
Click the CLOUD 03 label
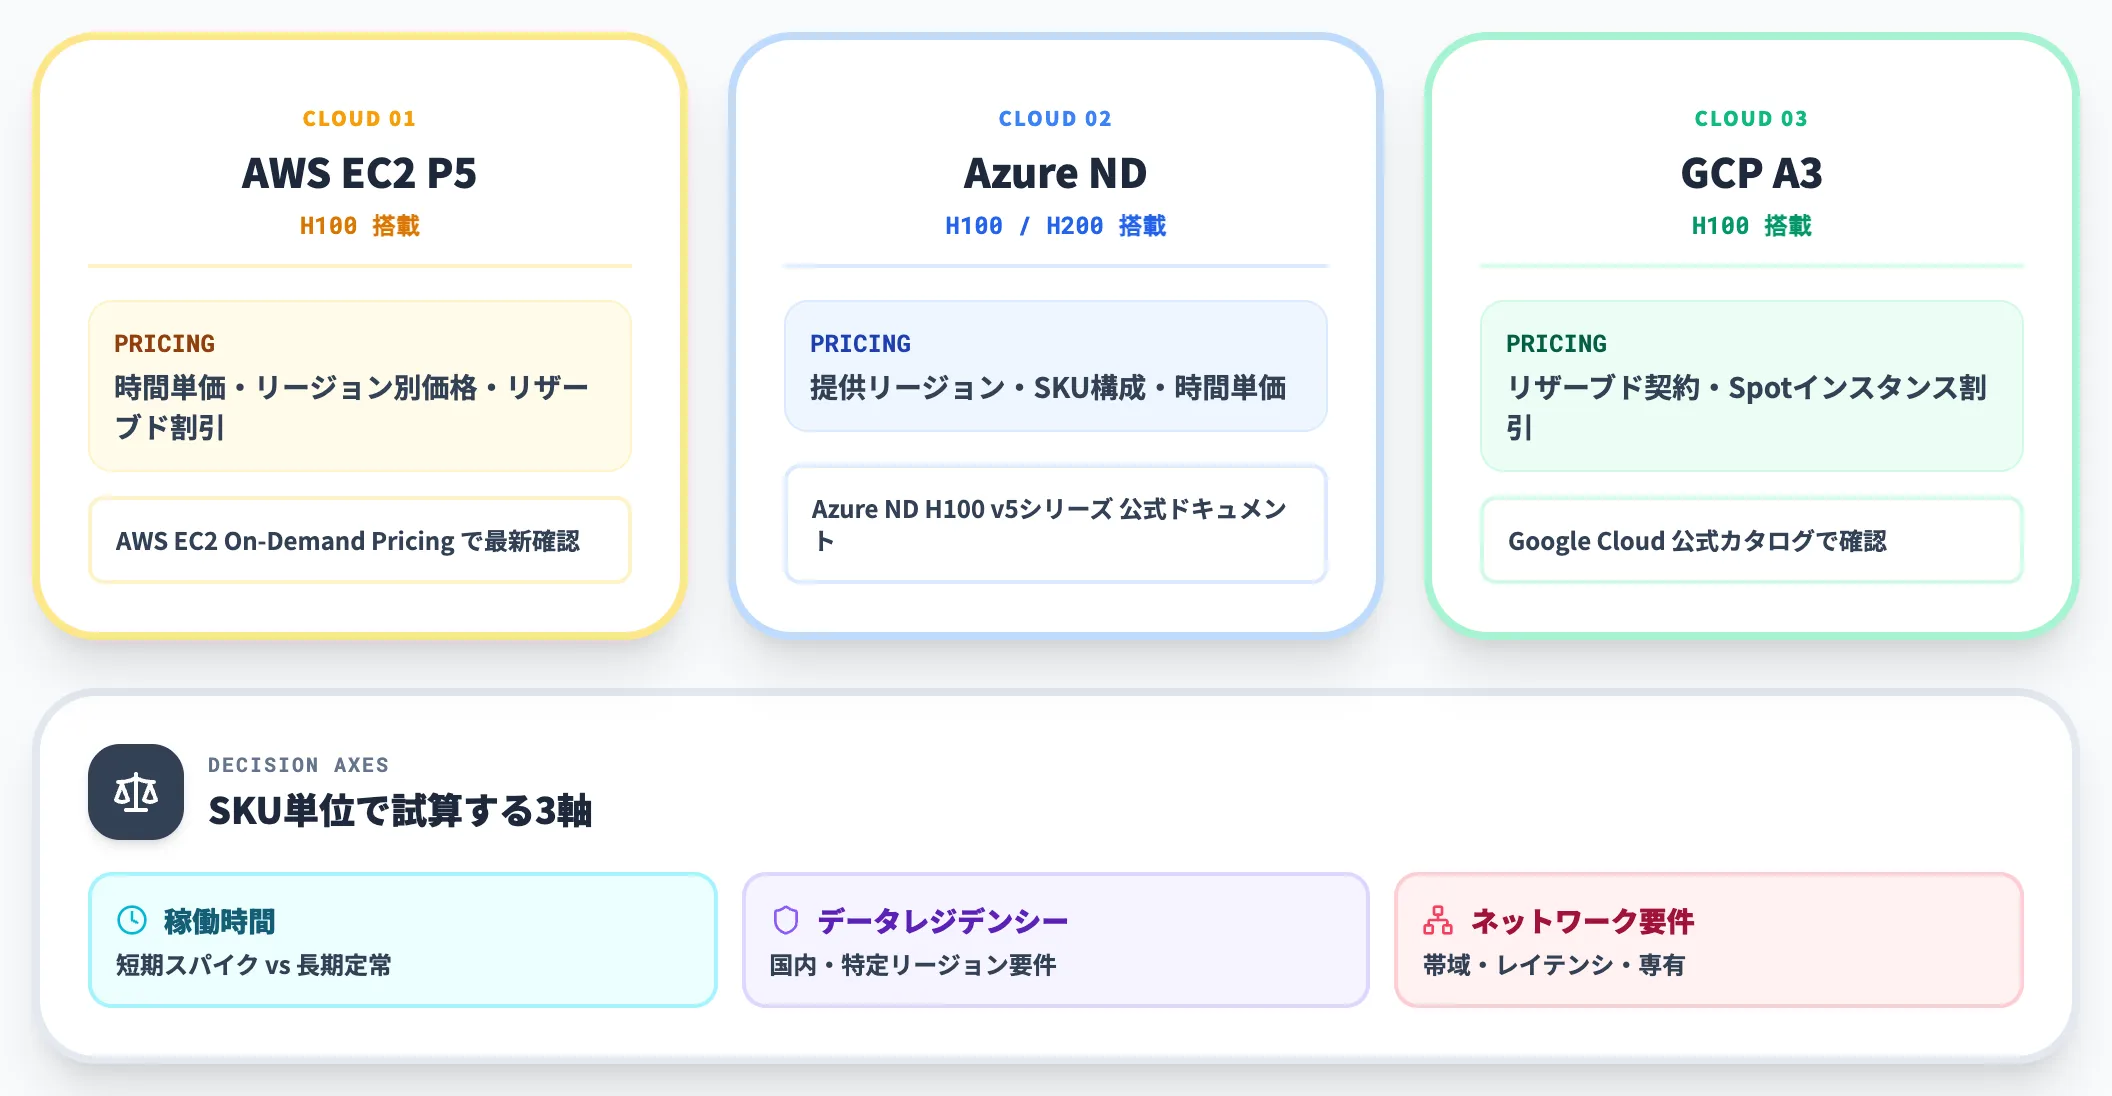(1752, 118)
